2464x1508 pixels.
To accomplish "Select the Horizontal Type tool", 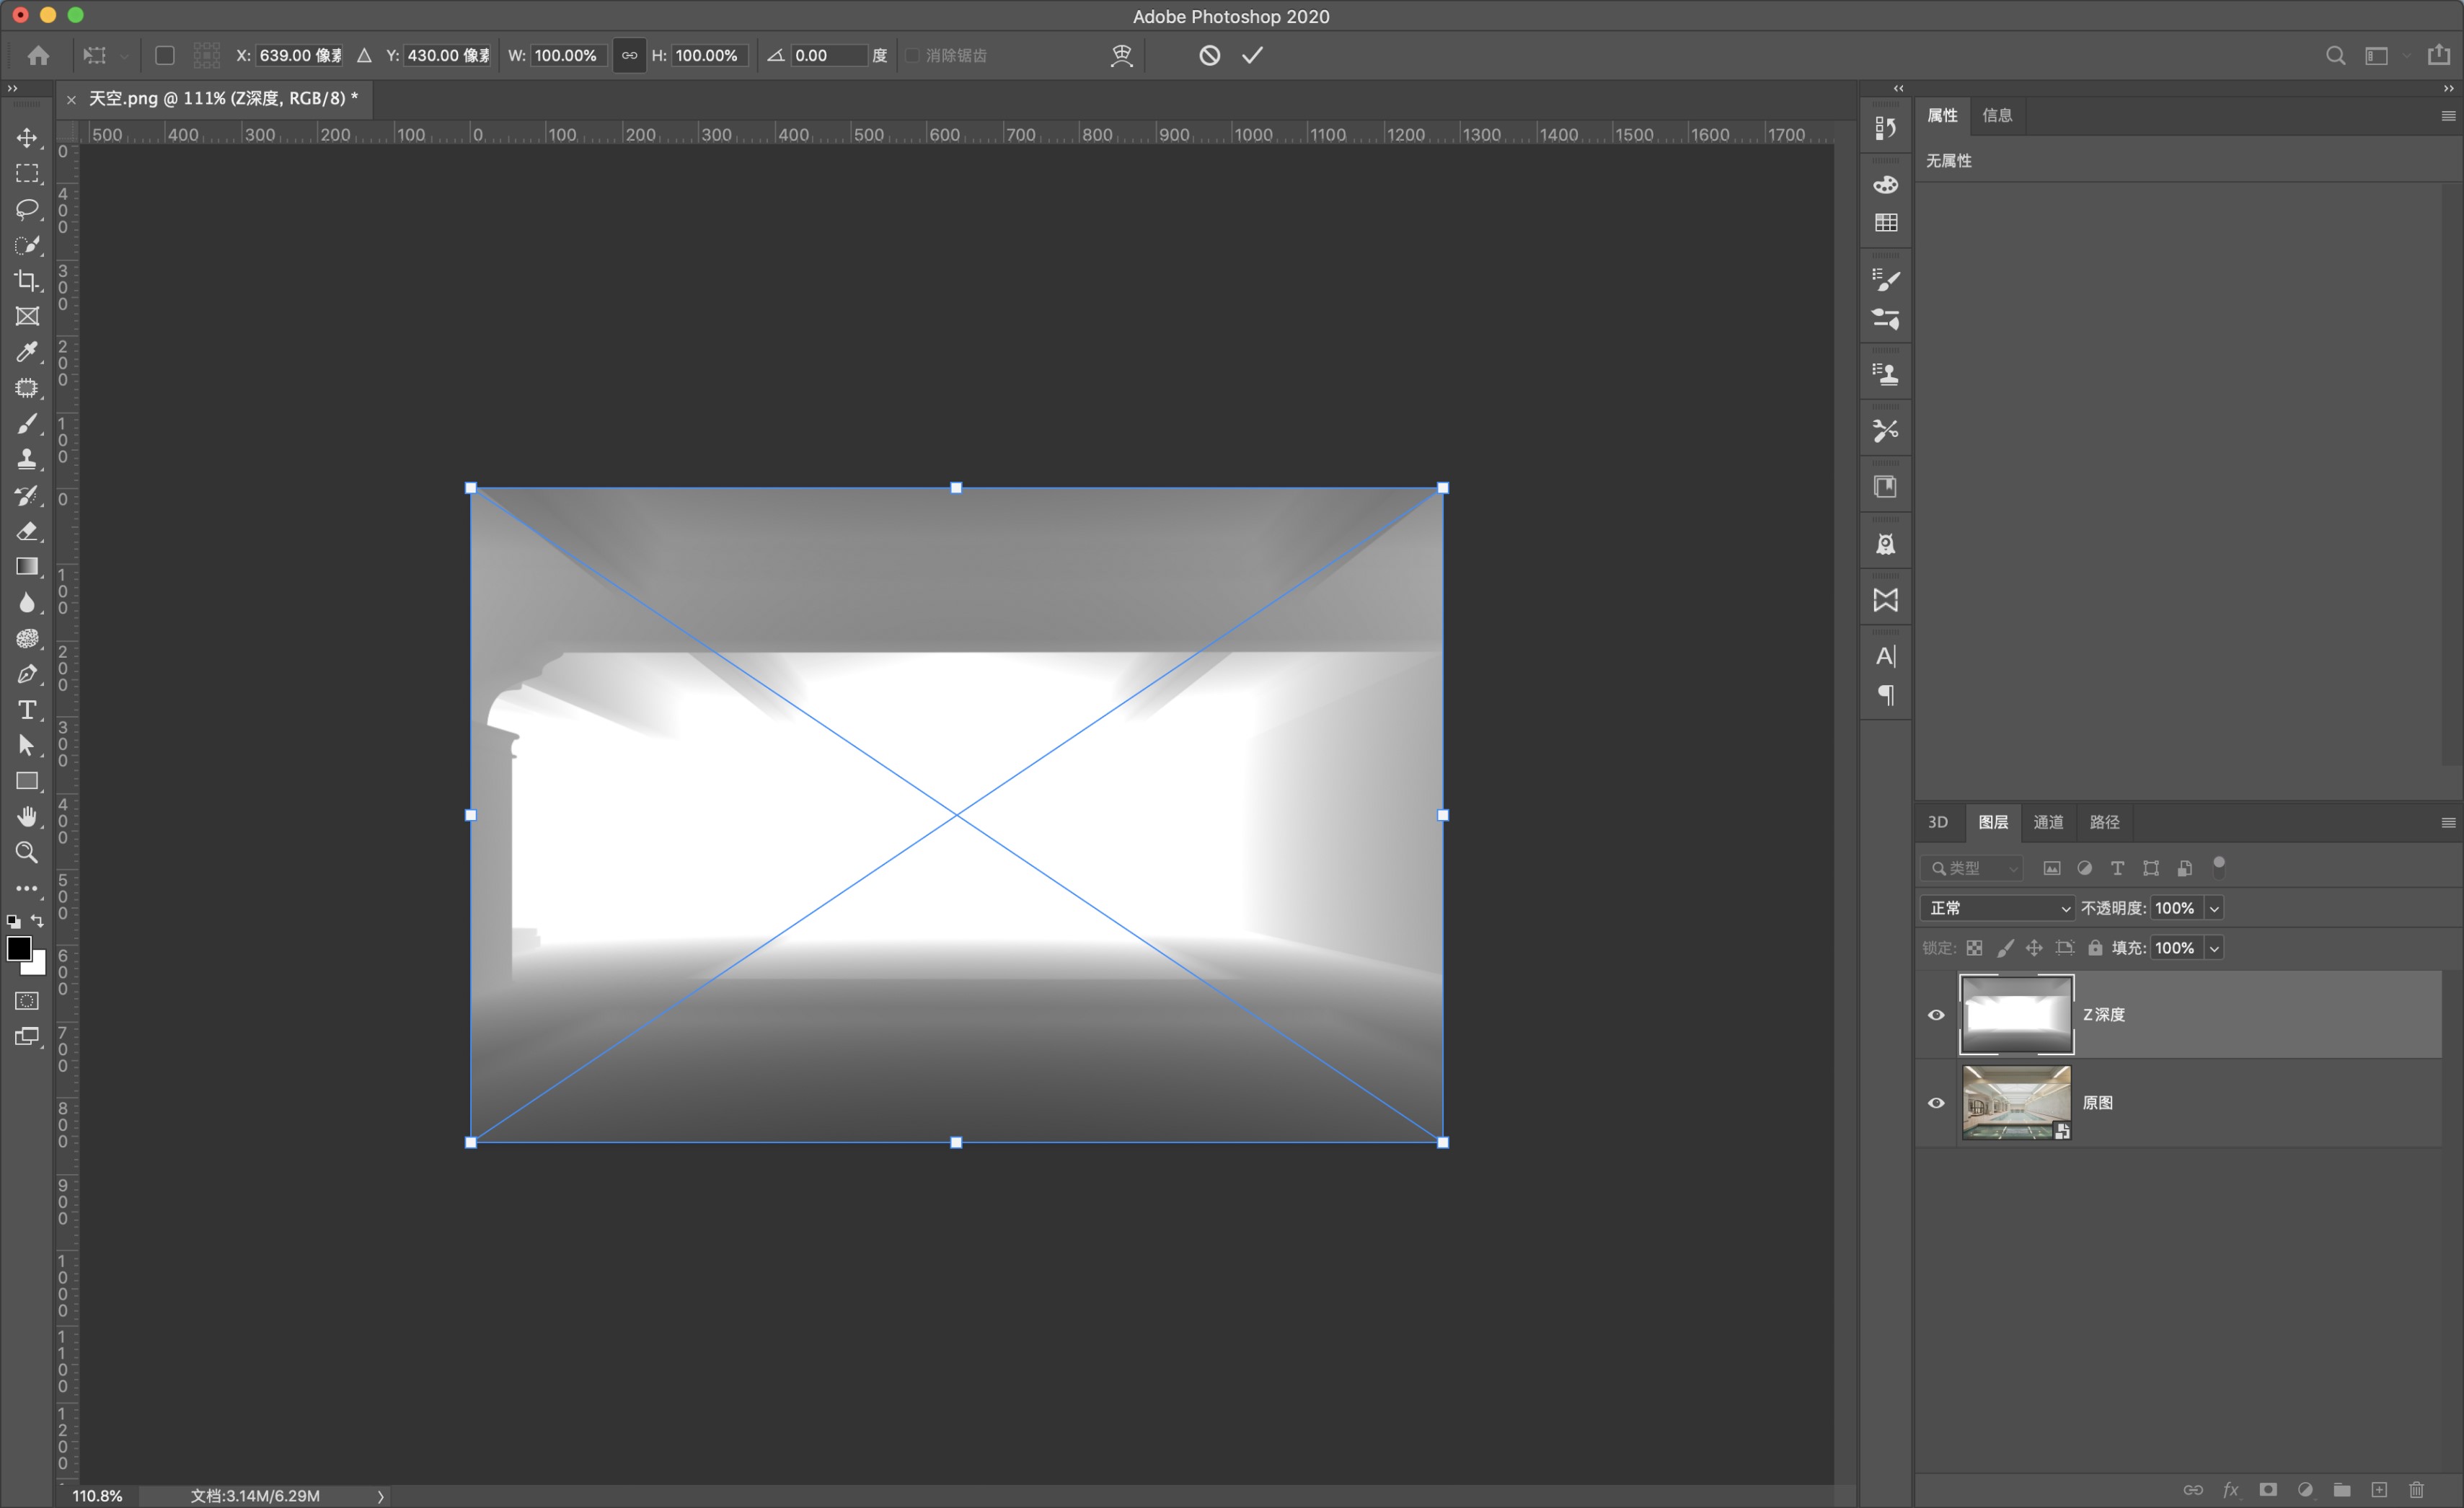I will (27, 710).
